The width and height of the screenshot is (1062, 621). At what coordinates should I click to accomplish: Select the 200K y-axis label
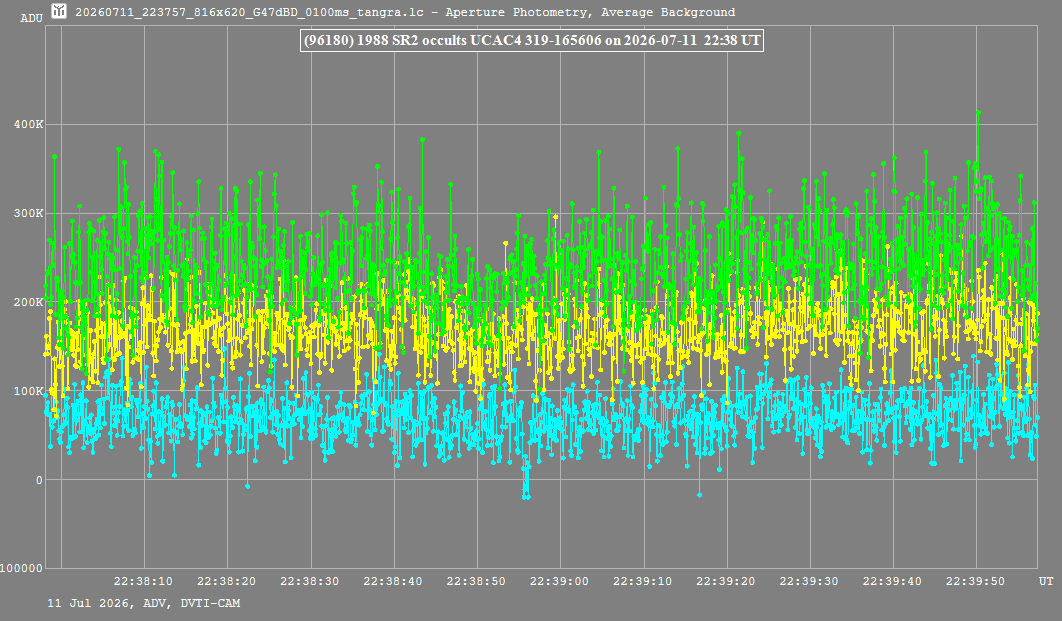click(x=28, y=302)
